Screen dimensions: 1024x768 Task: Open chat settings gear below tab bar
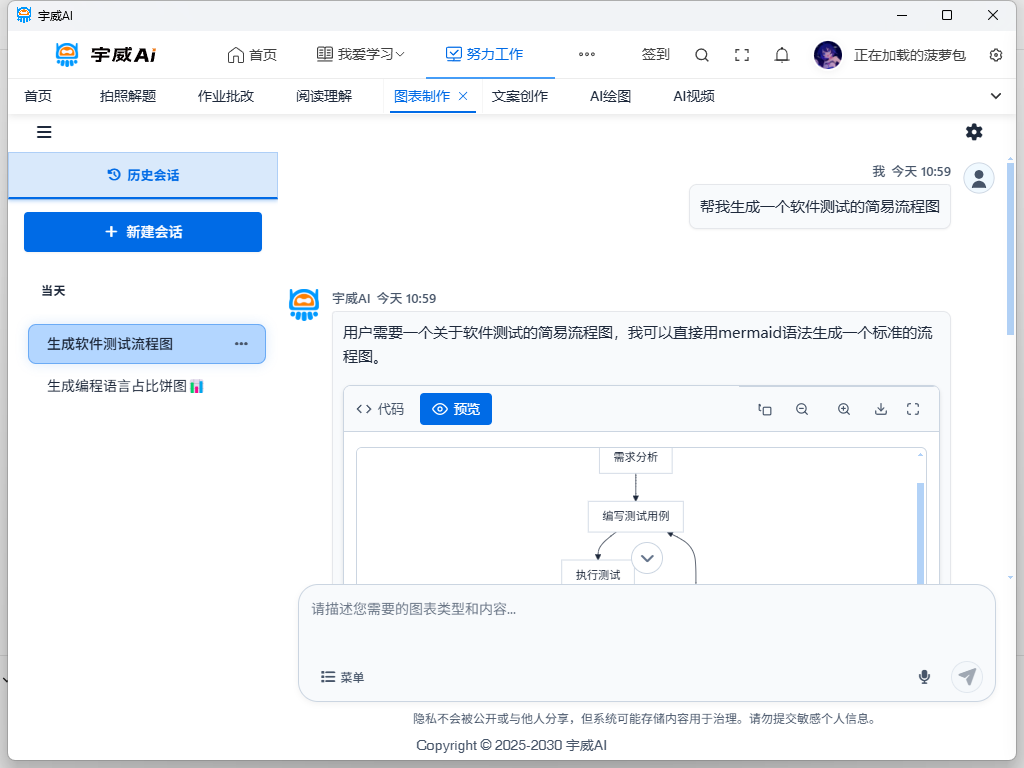(x=974, y=132)
